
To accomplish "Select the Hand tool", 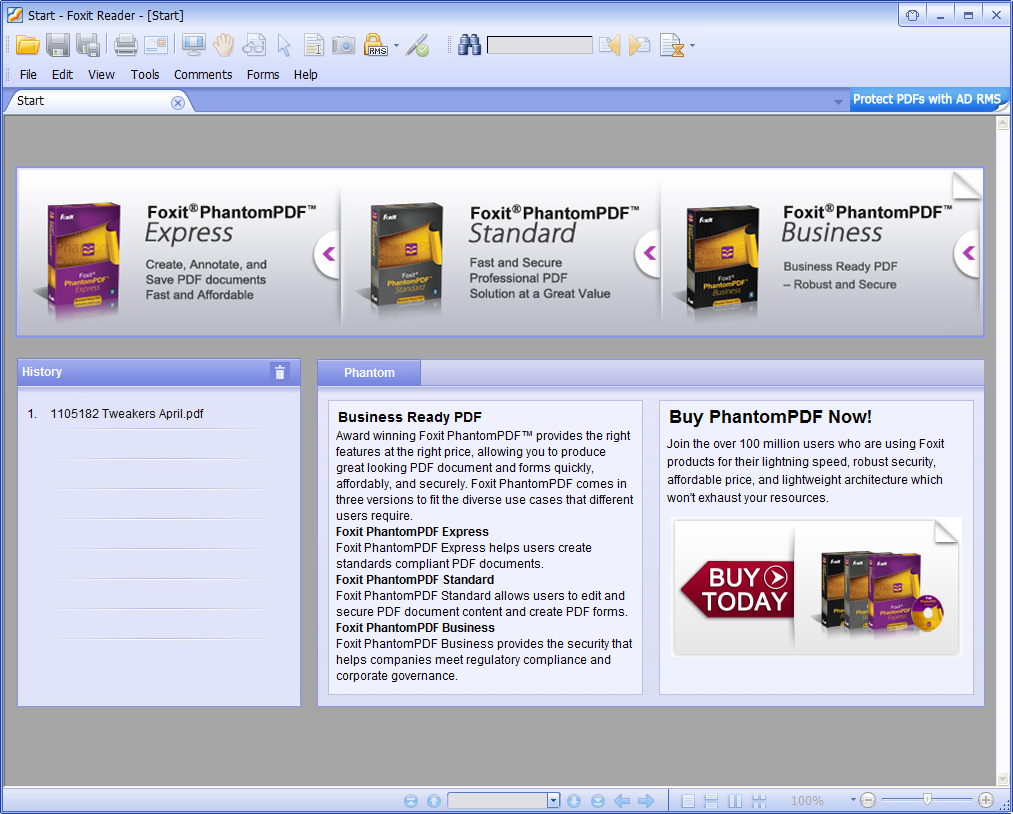I will click(224, 45).
